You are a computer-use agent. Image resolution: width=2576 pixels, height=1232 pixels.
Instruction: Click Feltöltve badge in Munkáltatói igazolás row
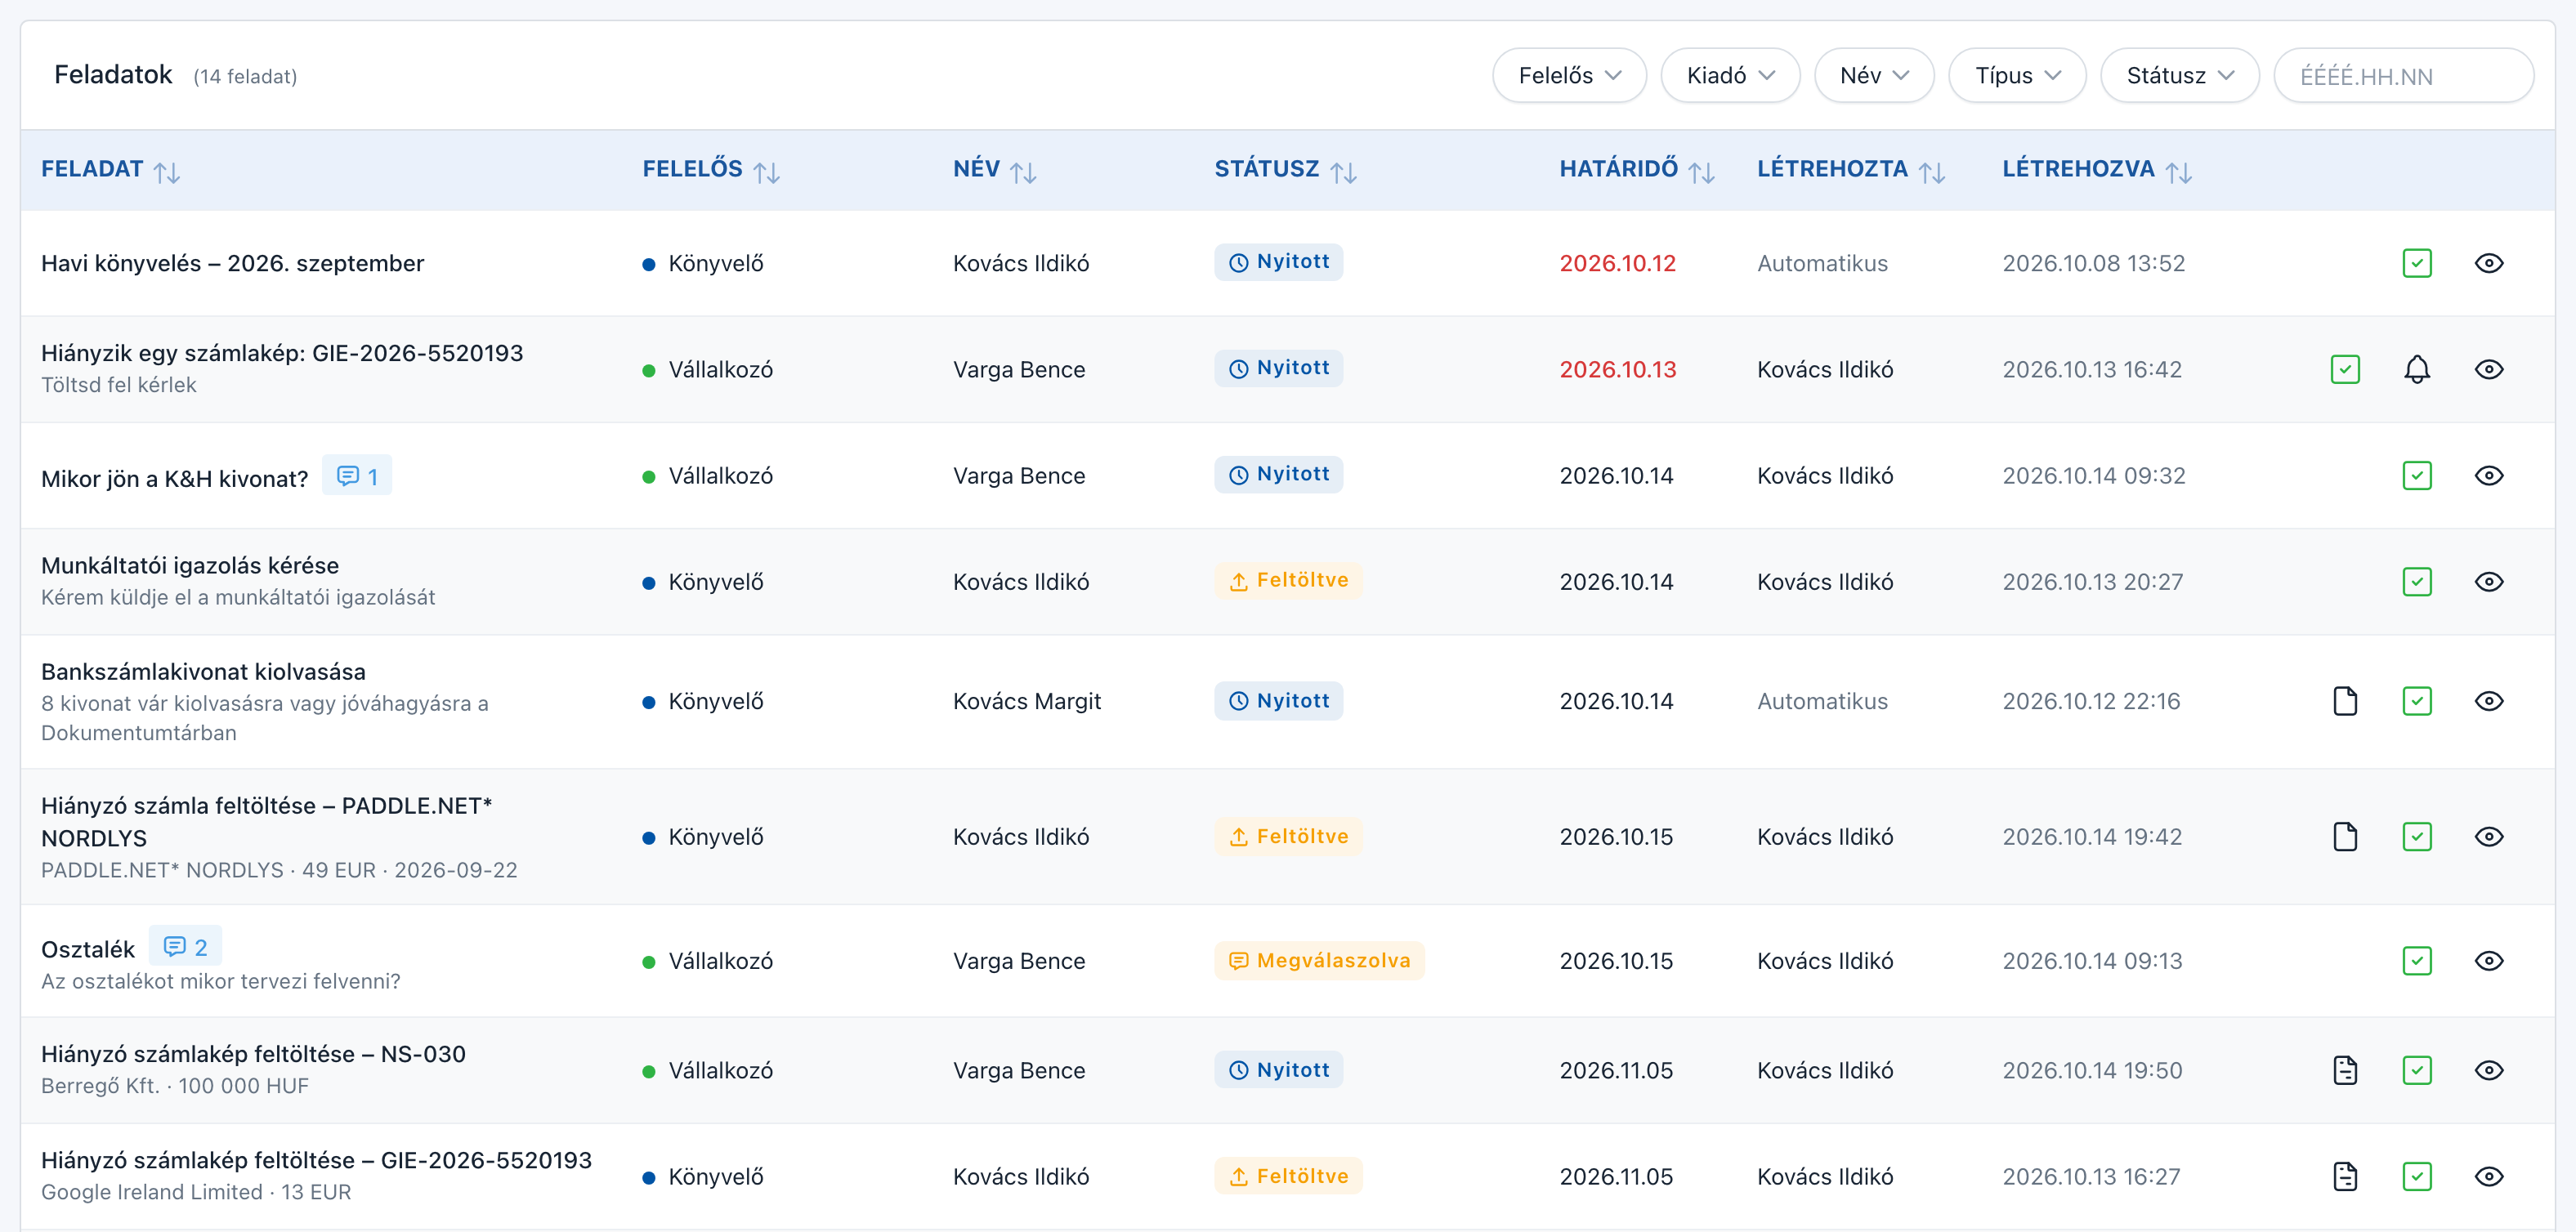click(1288, 581)
